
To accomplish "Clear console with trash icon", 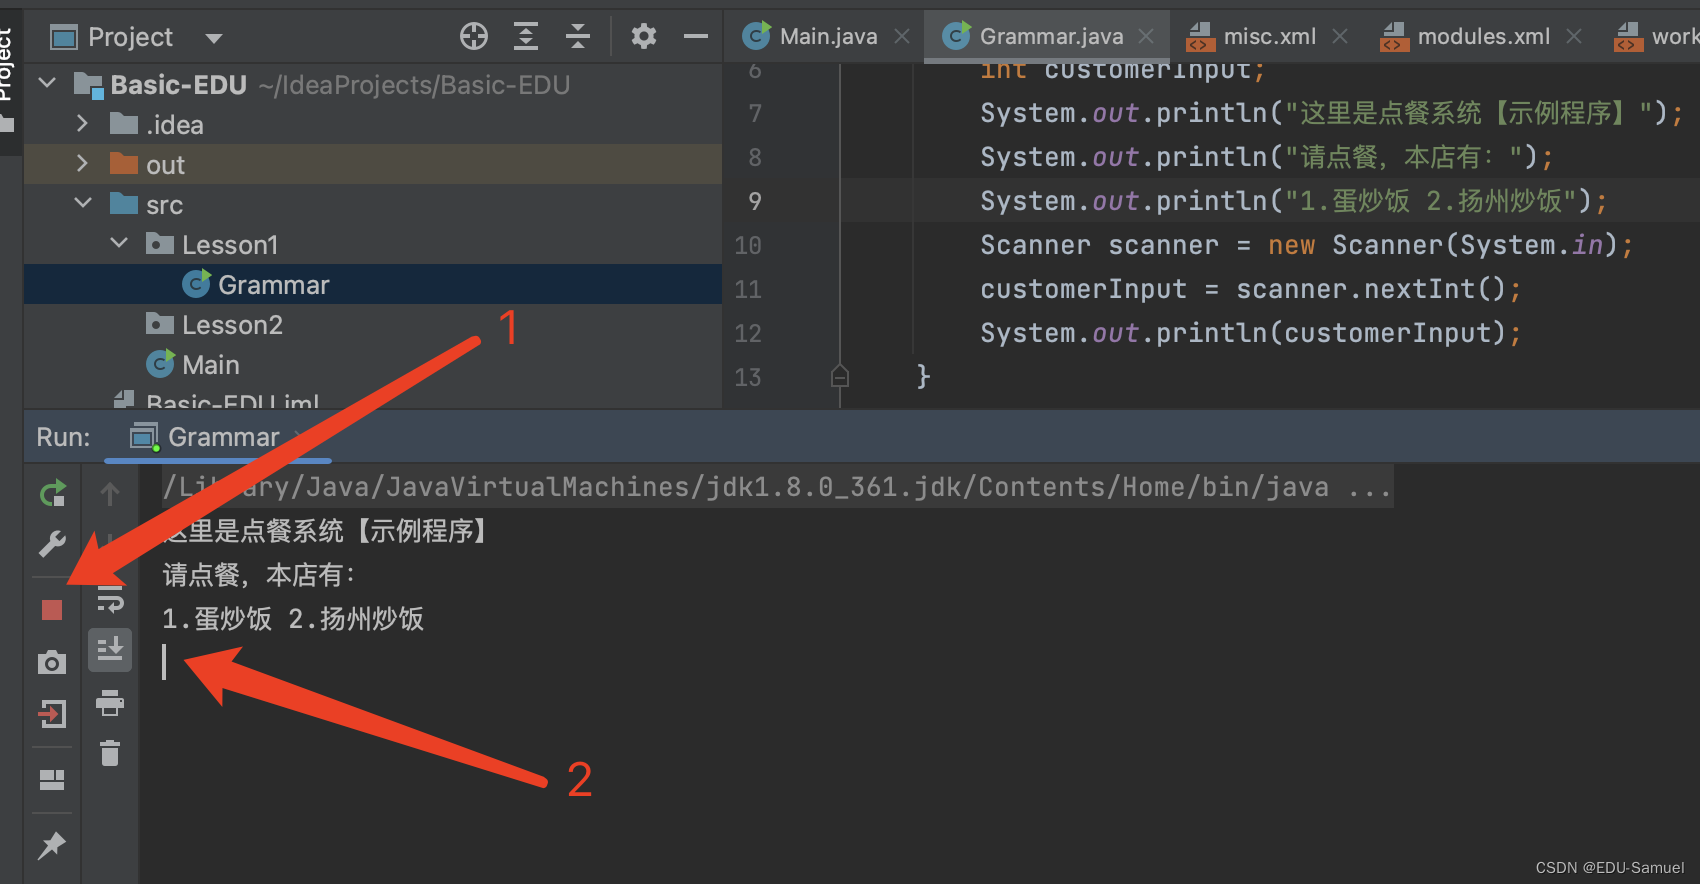I will click(x=110, y=753).
